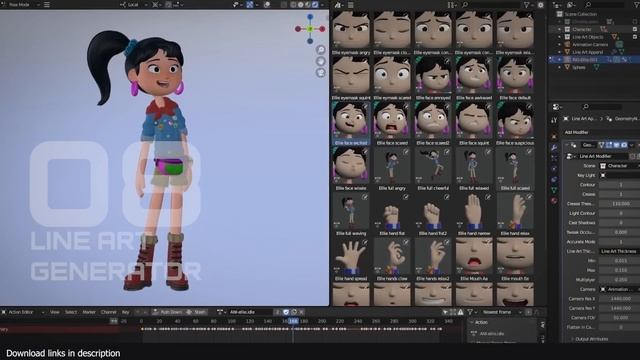Select the Ellie hand spread pose asset

pyautogui.click(x=351, y=260)
